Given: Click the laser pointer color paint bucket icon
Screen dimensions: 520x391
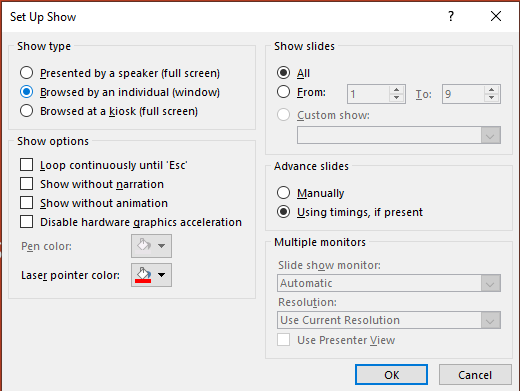Looking at the screenshot, I should [x=143, y=275].
